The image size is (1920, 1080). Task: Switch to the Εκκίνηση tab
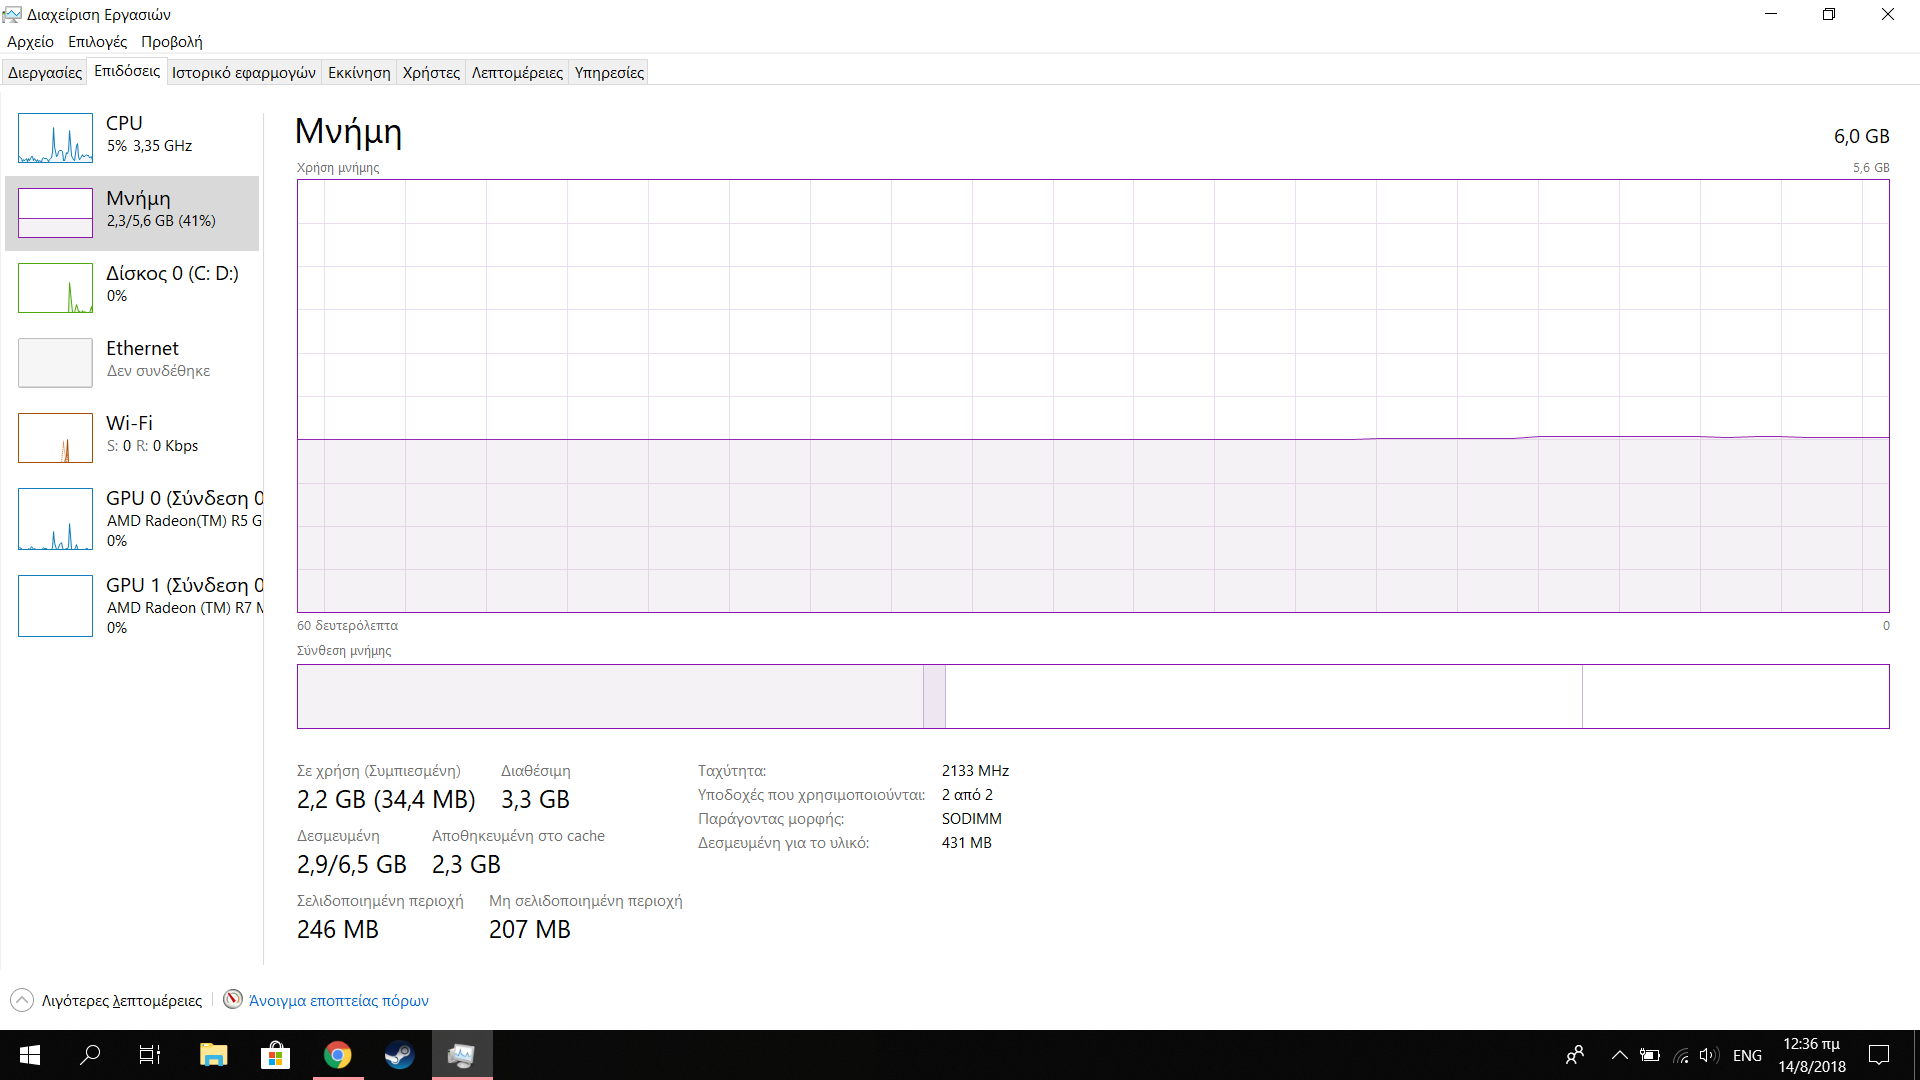[359, 73]
